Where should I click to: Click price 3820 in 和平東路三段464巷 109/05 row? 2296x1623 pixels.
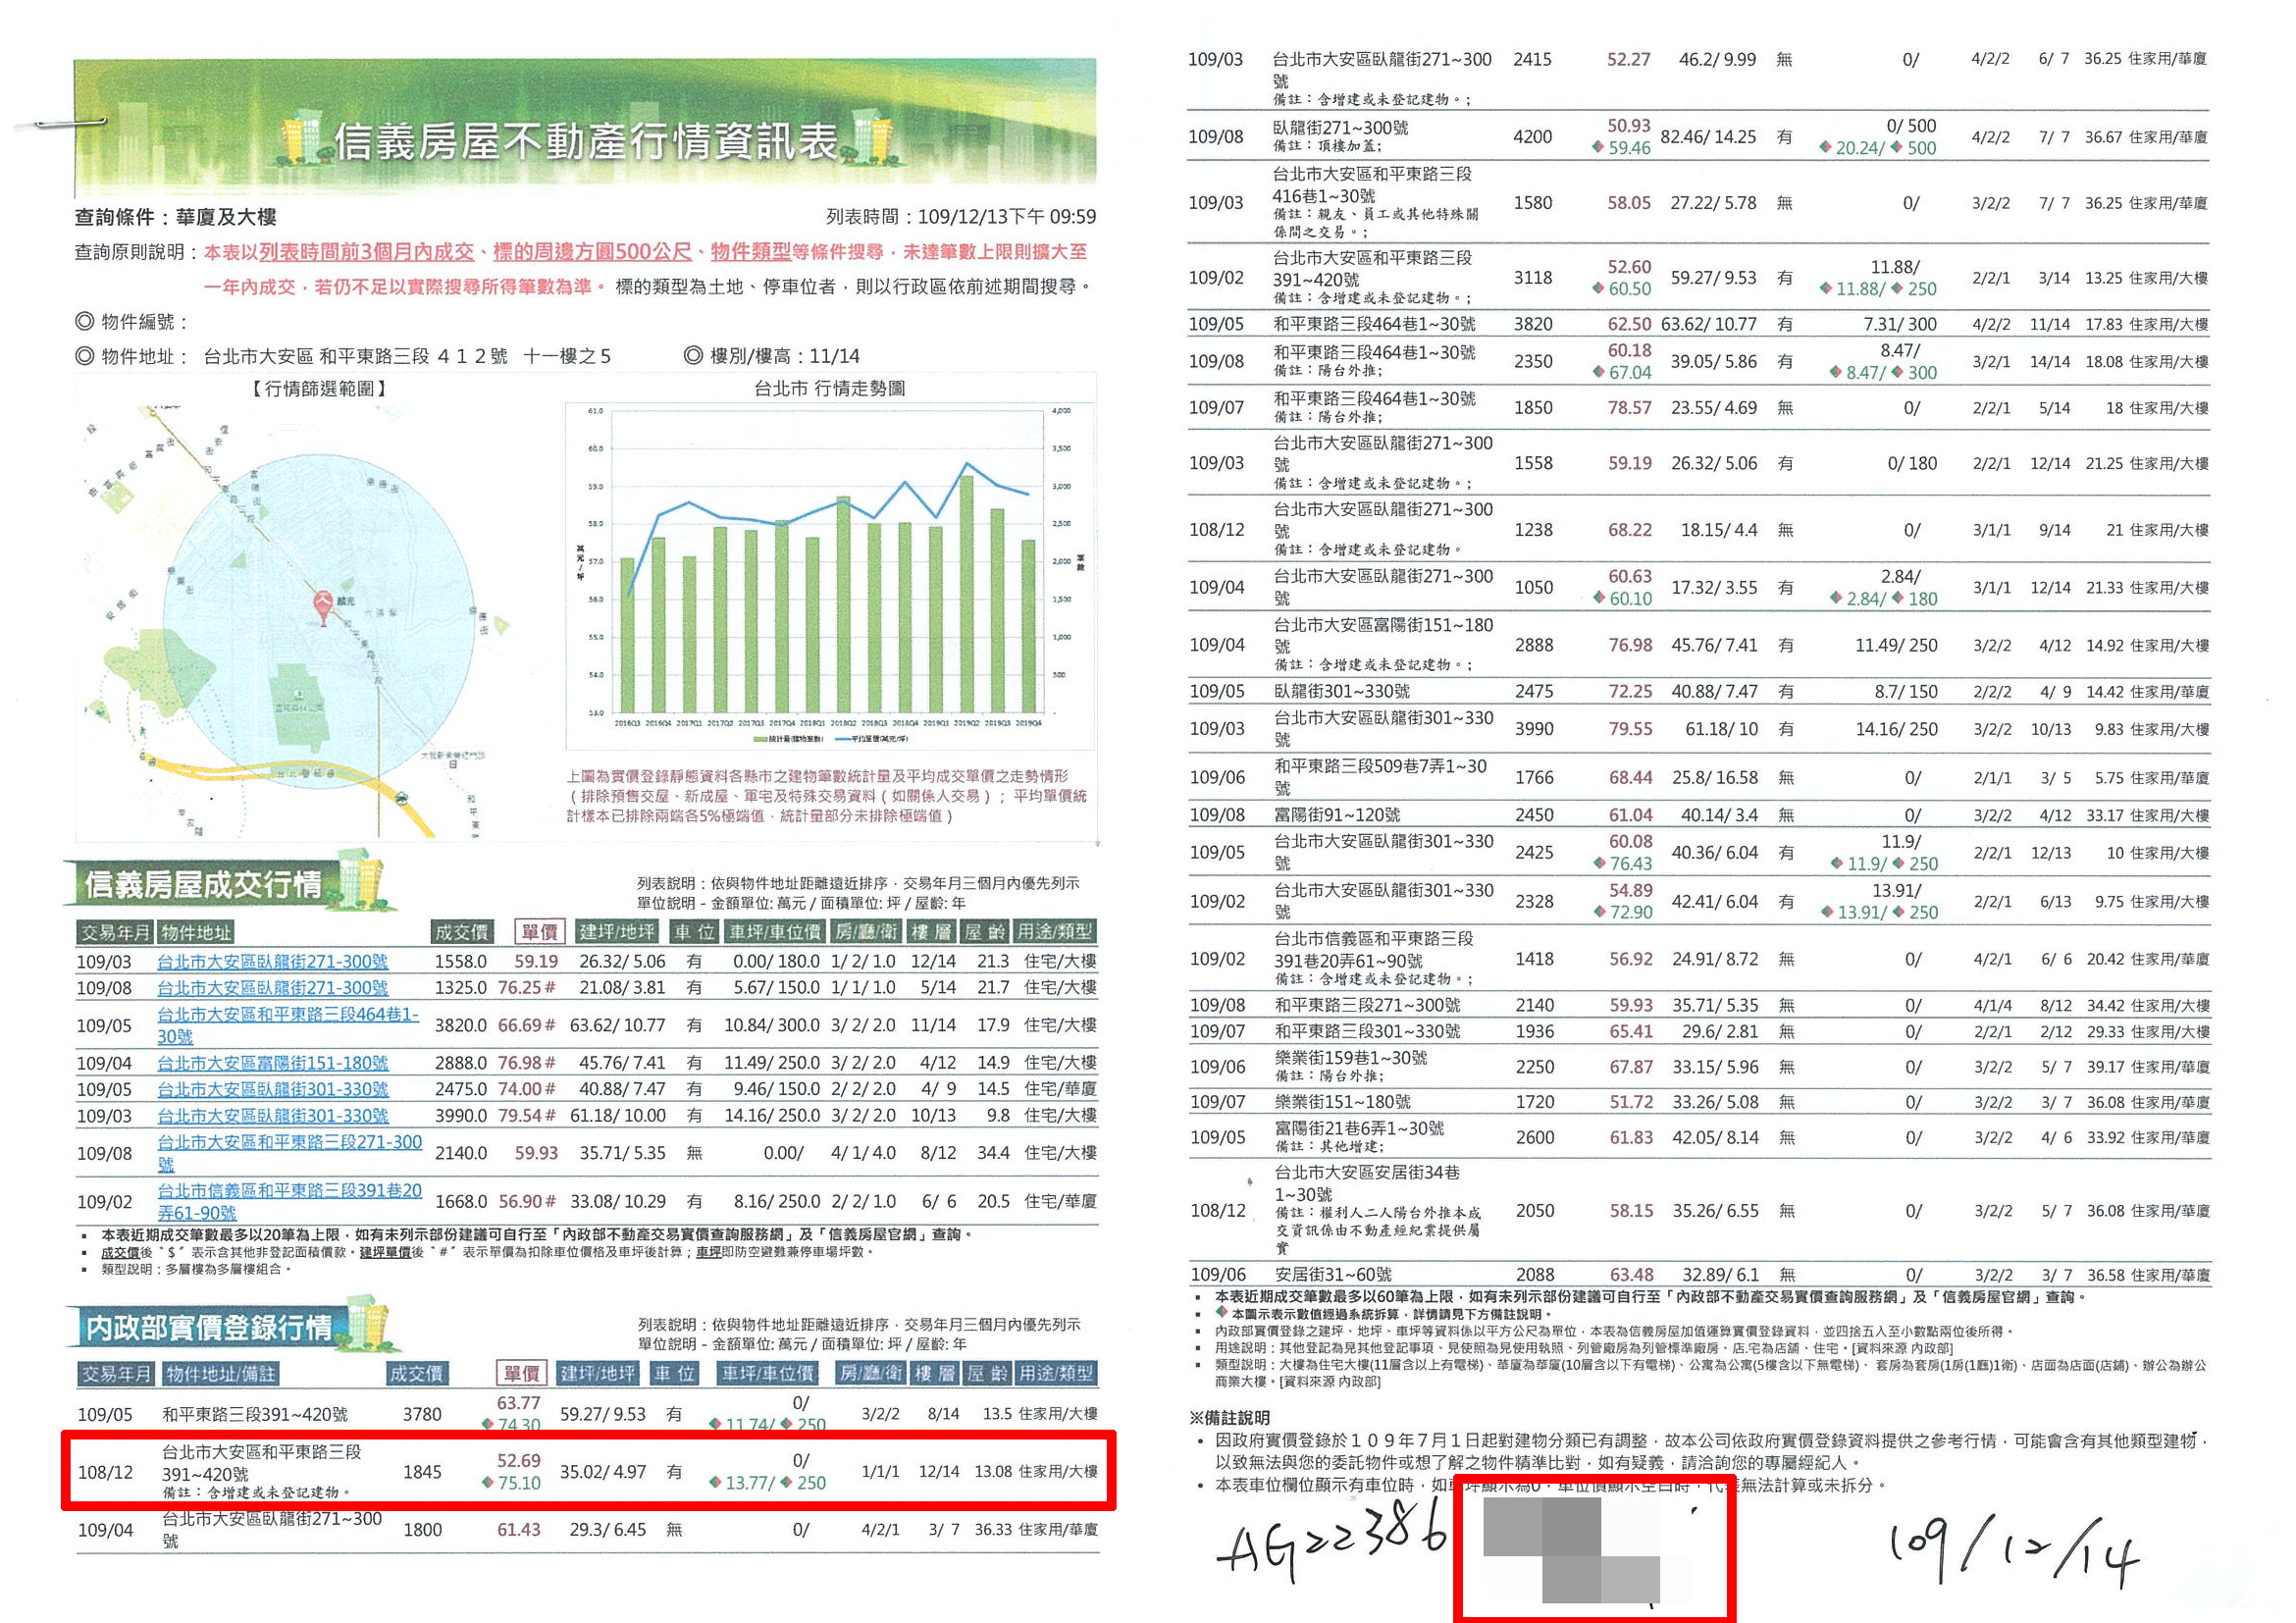(1533, 324)
